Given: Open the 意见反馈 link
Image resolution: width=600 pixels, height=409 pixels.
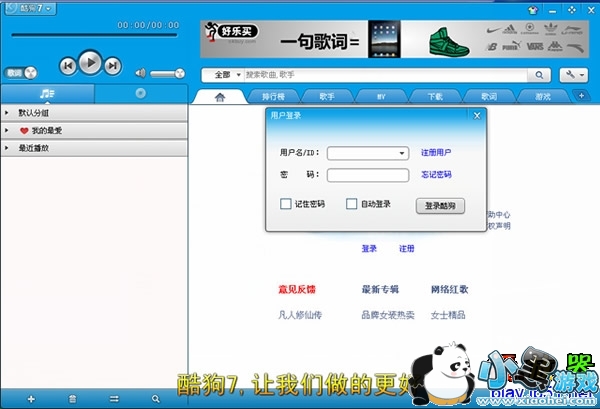Looking at the screenshot, I should point(297,290).
